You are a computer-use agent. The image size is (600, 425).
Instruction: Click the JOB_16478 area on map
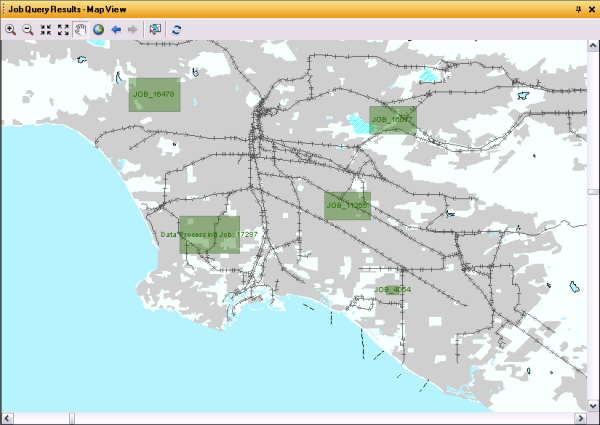[x=153, y=94]
